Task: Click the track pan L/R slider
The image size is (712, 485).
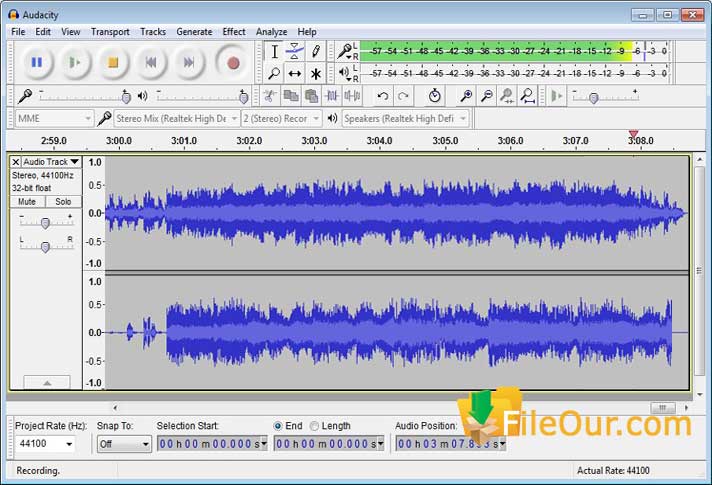Action: click(x=46, y=246)
